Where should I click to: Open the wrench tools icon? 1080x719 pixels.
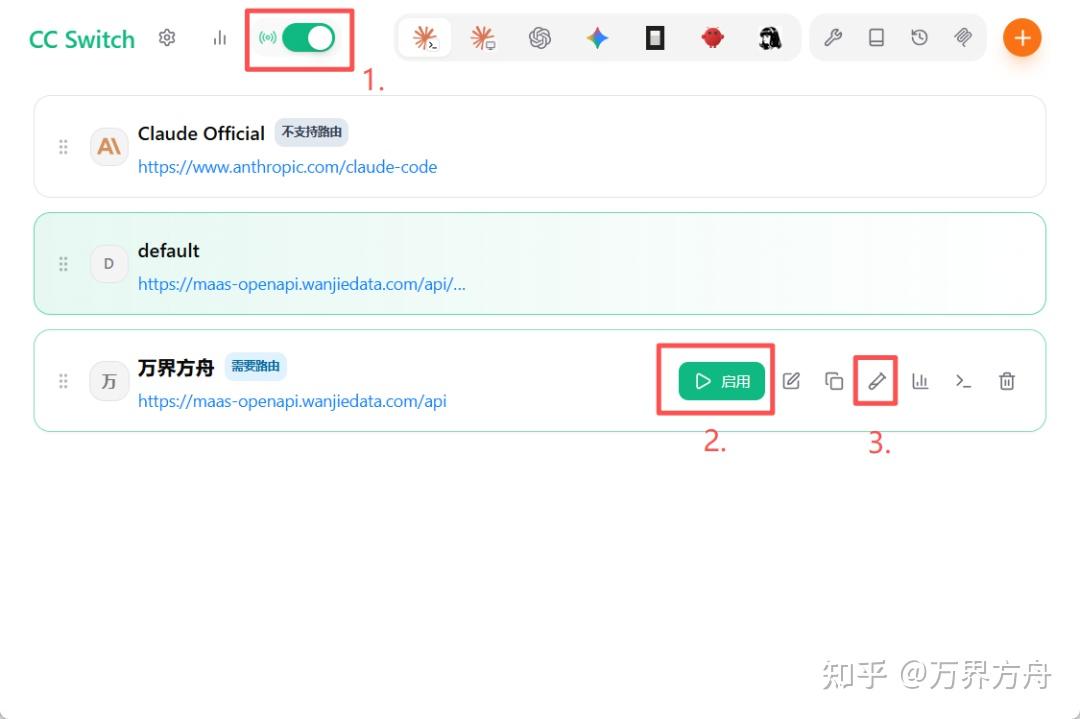pos(833,38)
